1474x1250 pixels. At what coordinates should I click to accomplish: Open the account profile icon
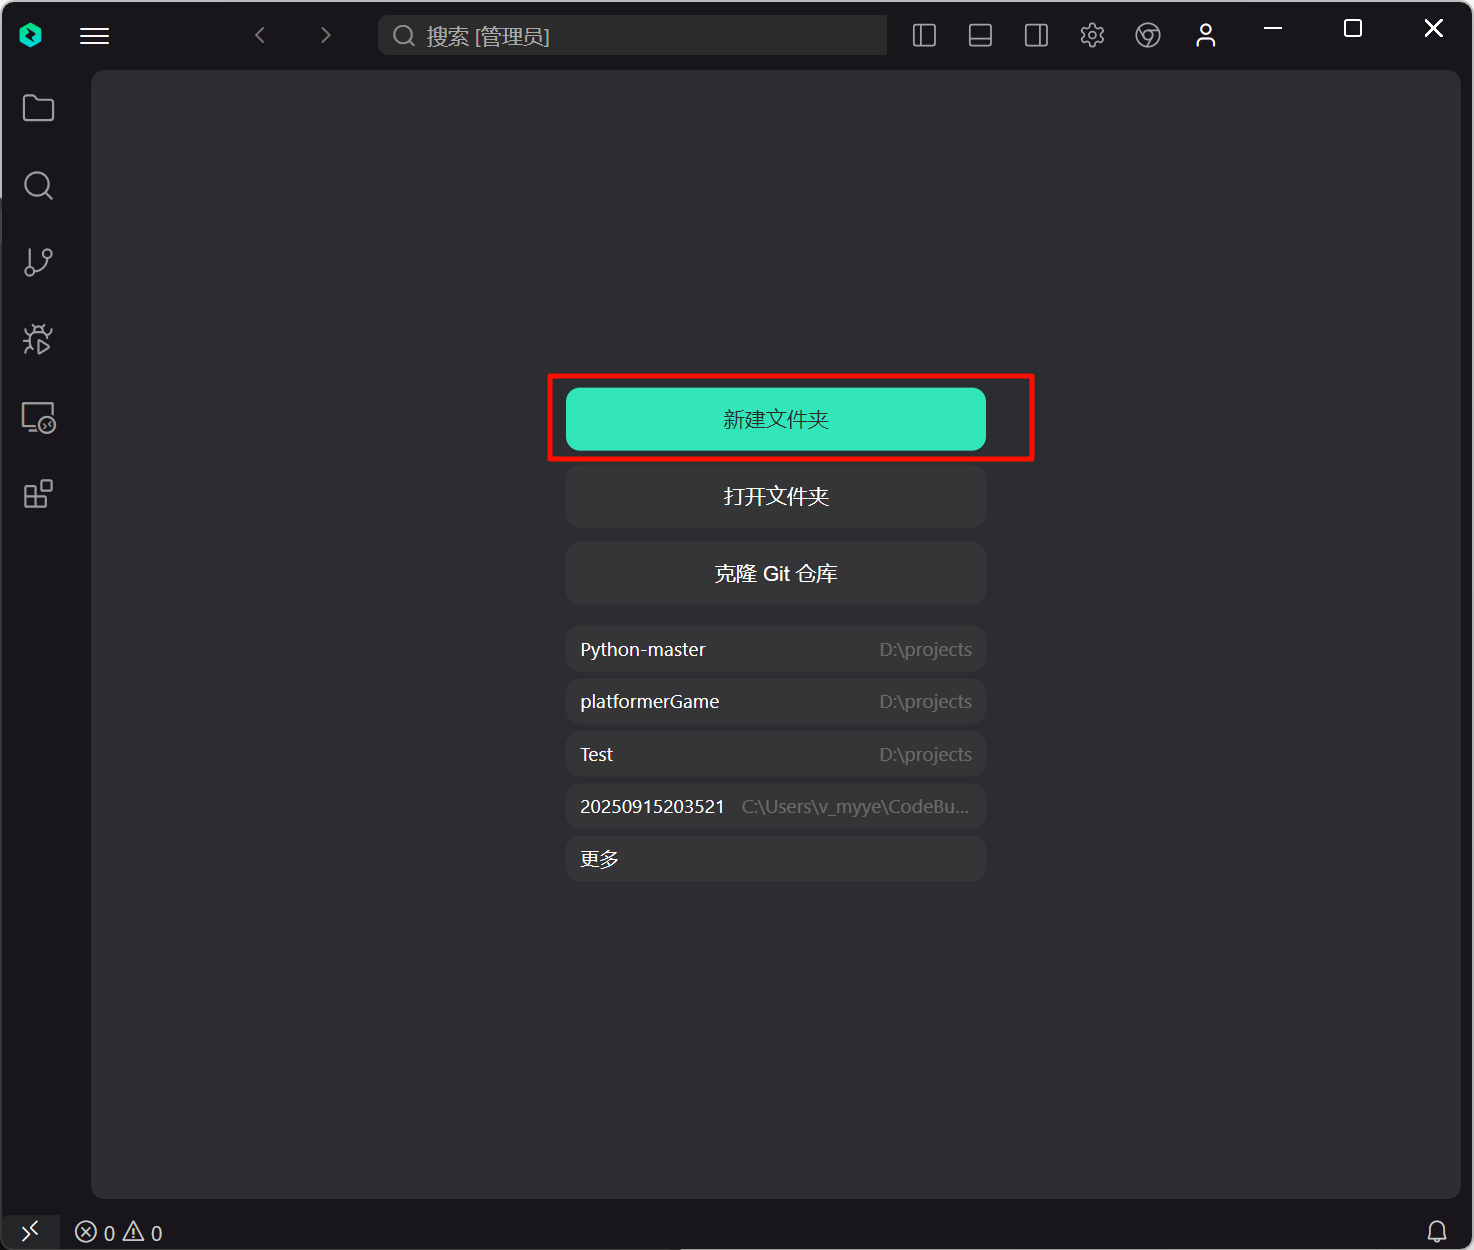click(x=1206, y=36)
